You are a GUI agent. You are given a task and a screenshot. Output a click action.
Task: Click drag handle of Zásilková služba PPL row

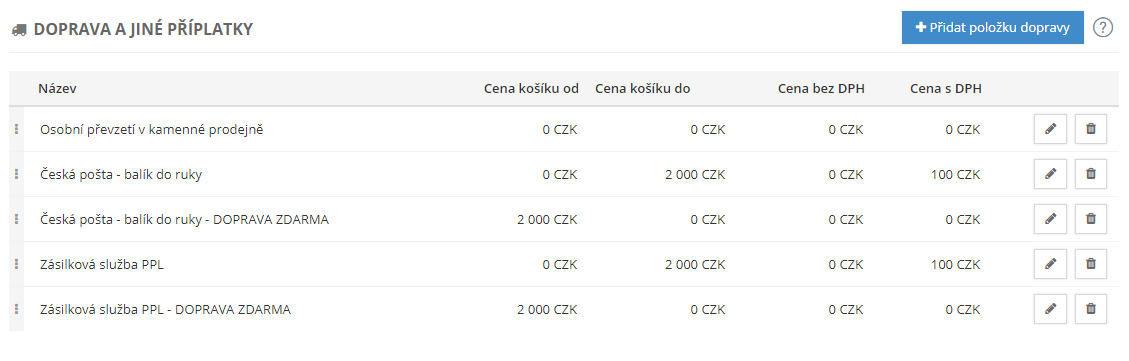(x=16, y=264)
